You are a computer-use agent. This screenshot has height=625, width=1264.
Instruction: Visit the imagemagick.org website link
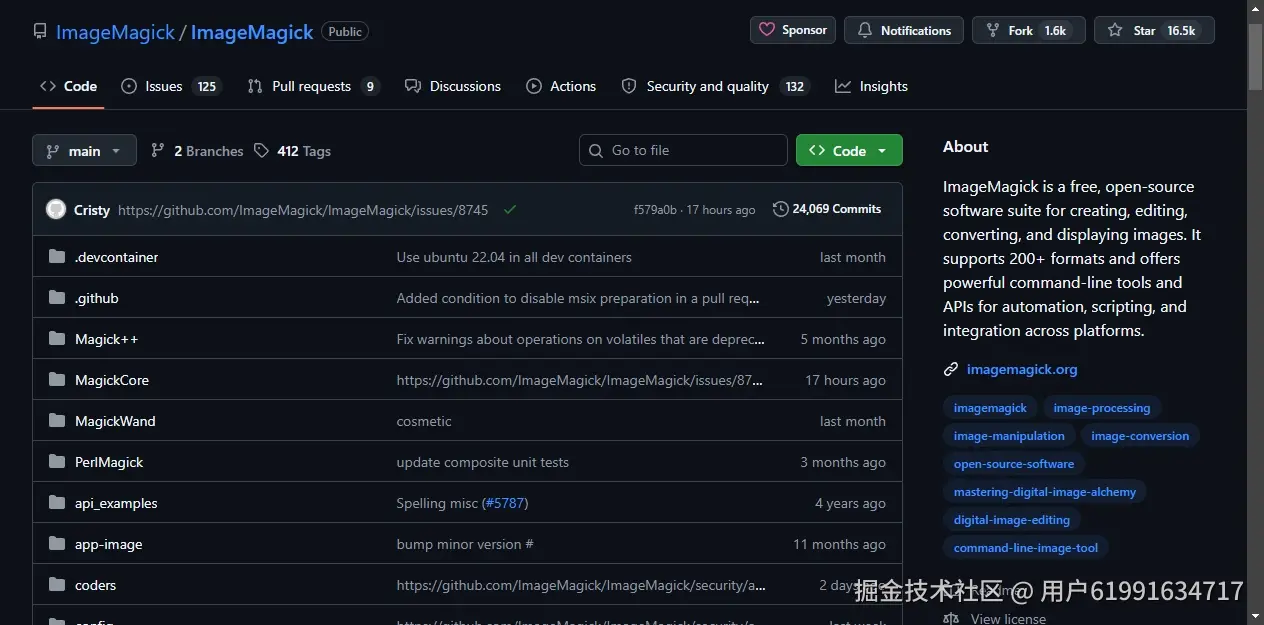[1022, 369]
